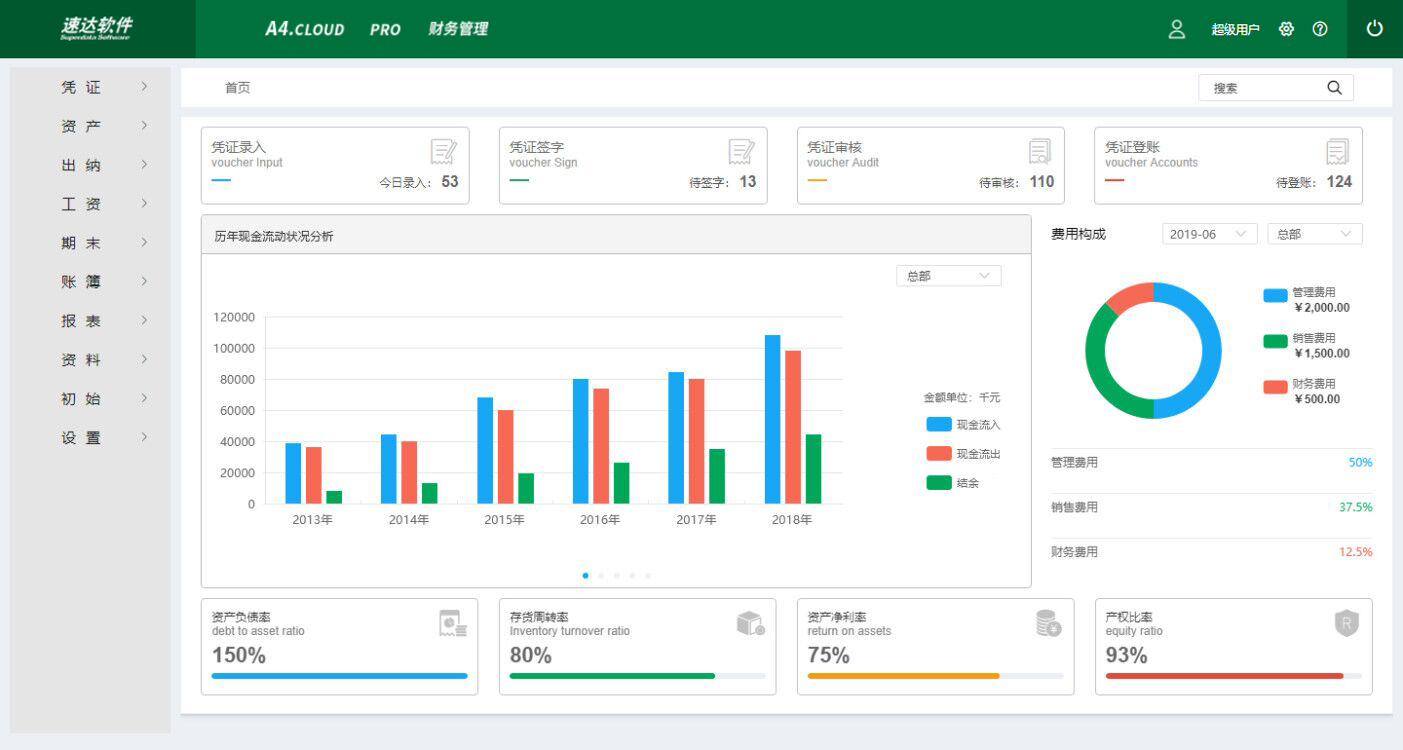
Task: Click the help question mark icon
Action: (x=1320, y=29)
